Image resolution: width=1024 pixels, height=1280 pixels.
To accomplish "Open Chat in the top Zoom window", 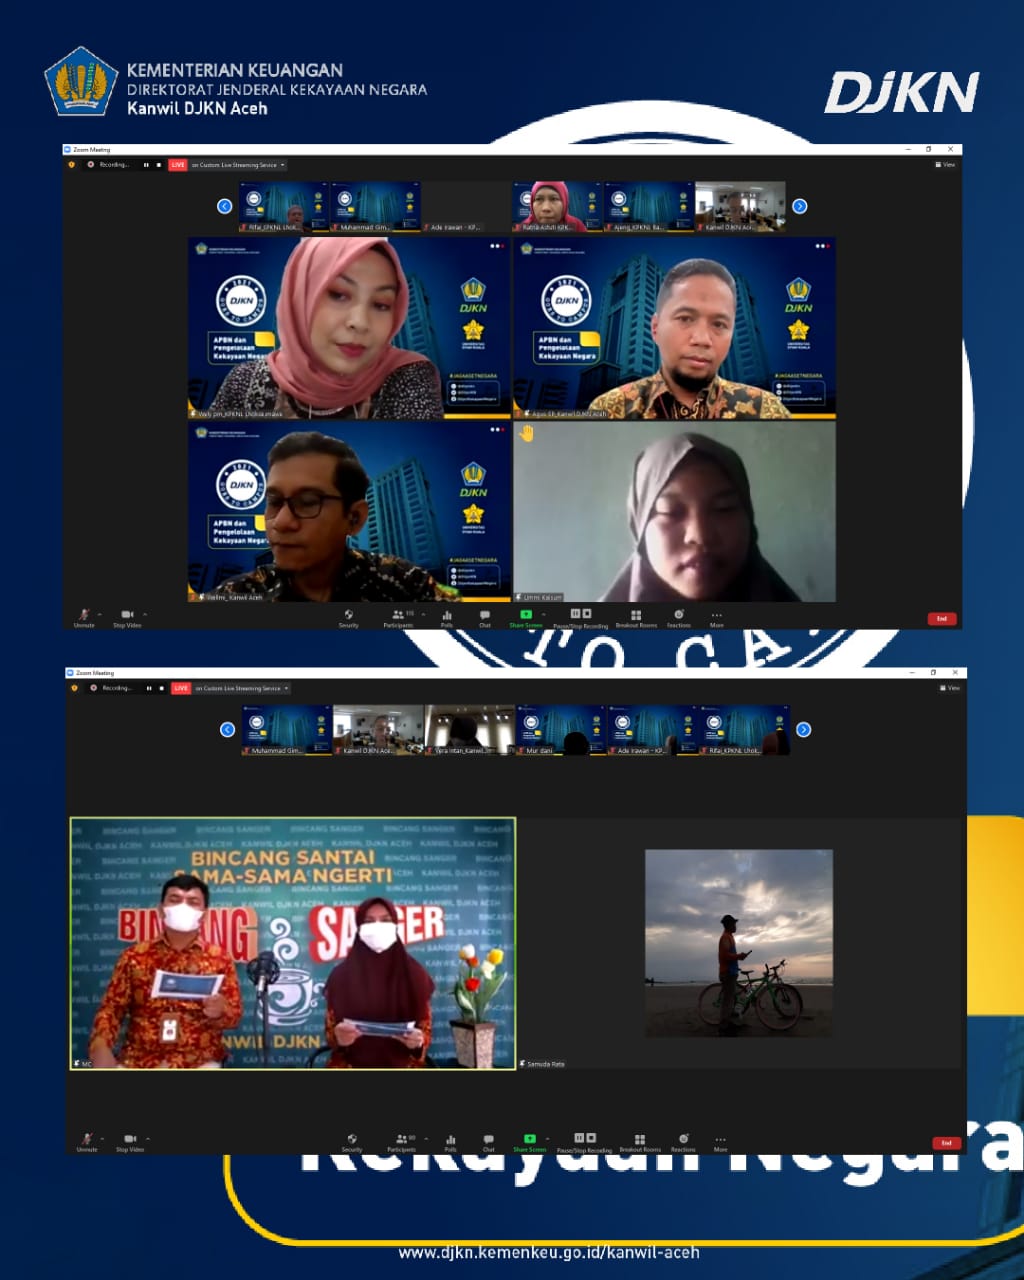I will pos(484,617).
